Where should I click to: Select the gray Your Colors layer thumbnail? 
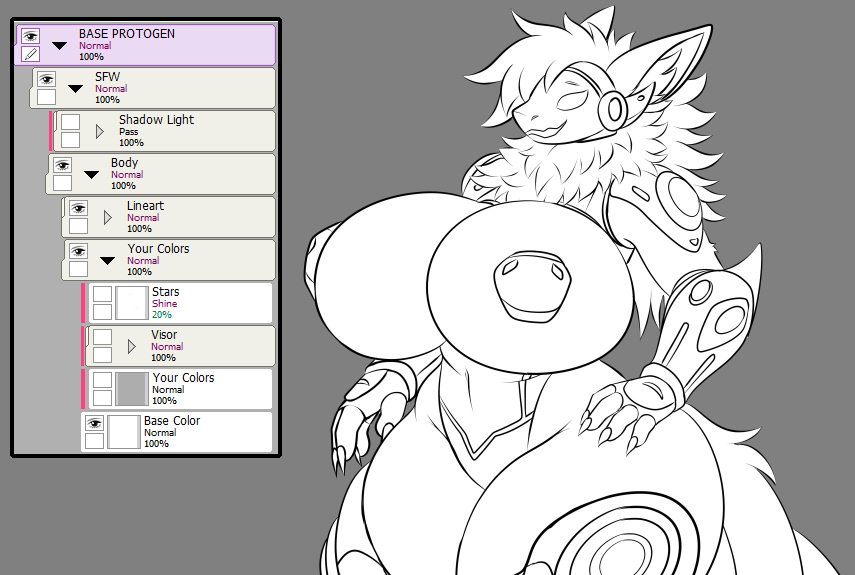click(x=132, y=389)
